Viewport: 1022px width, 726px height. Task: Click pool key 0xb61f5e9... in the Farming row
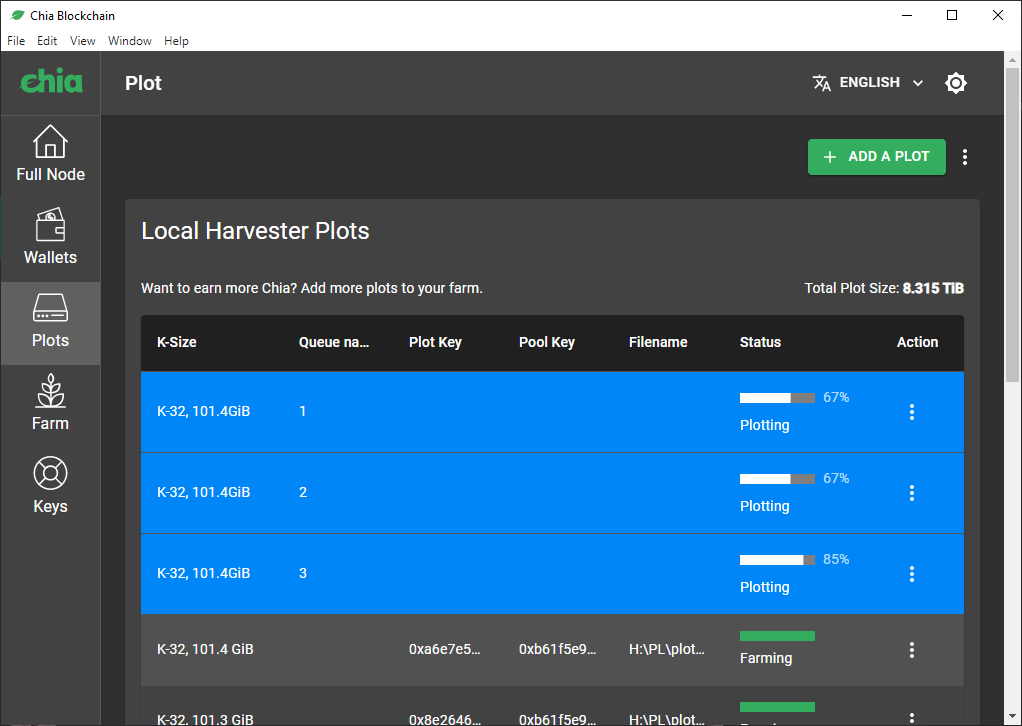(557, 649)
